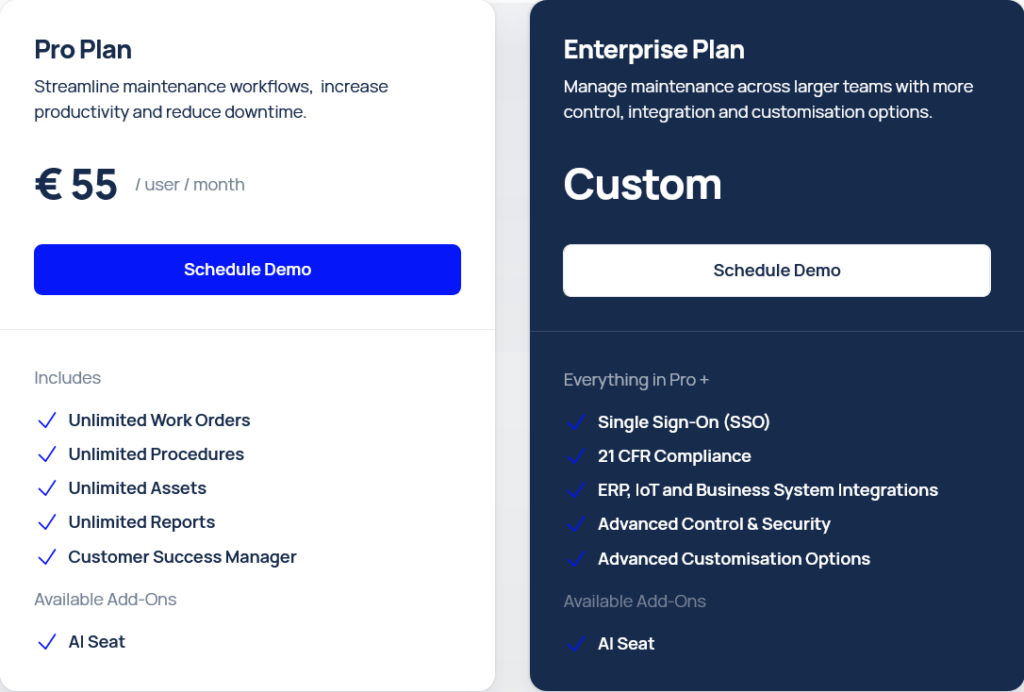The height and width of the screenshot is (692, 1024).
Task: Select the Pro Plan heading
Action: click(x=83, y=50)
